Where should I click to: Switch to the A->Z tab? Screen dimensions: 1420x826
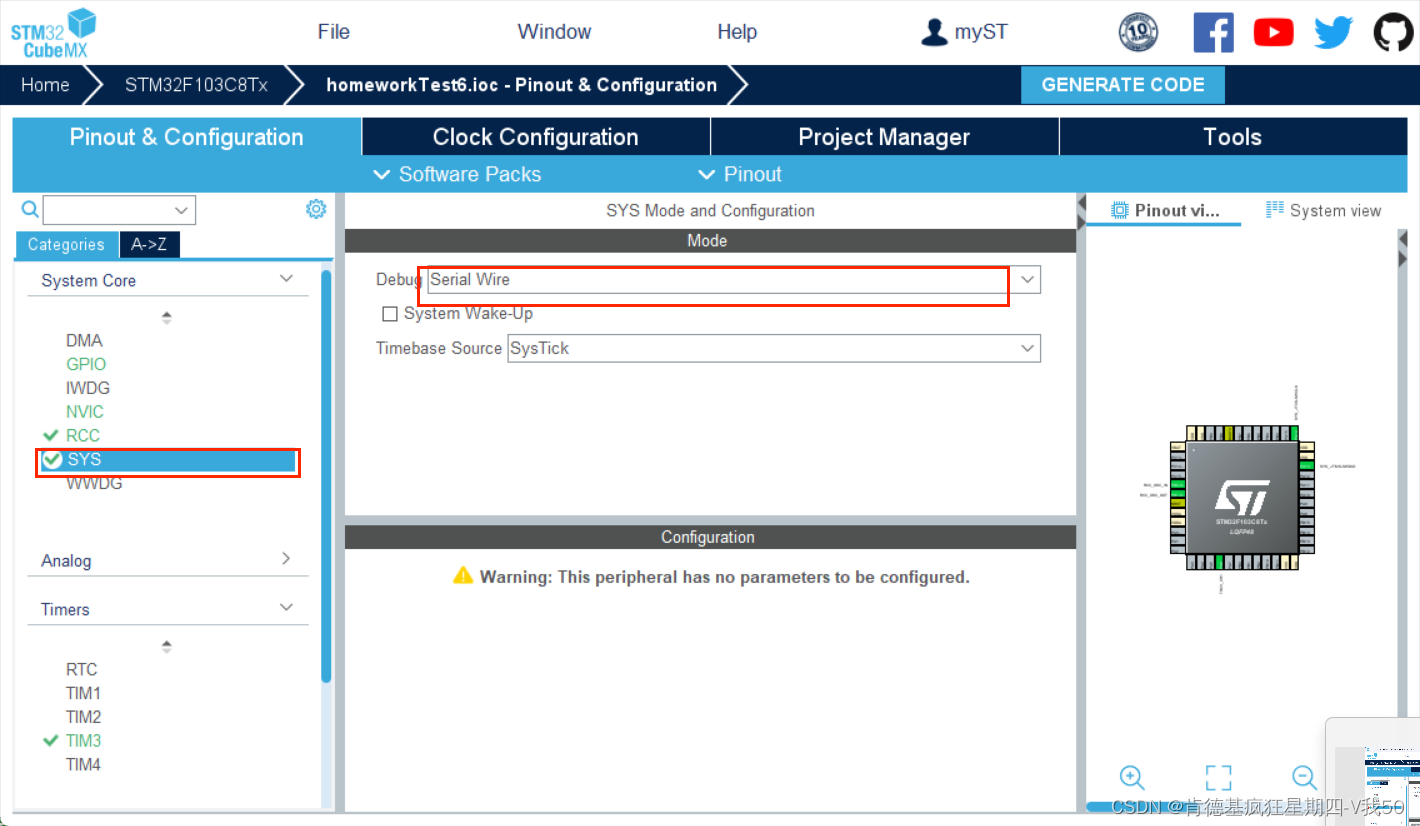click(150, 245)
